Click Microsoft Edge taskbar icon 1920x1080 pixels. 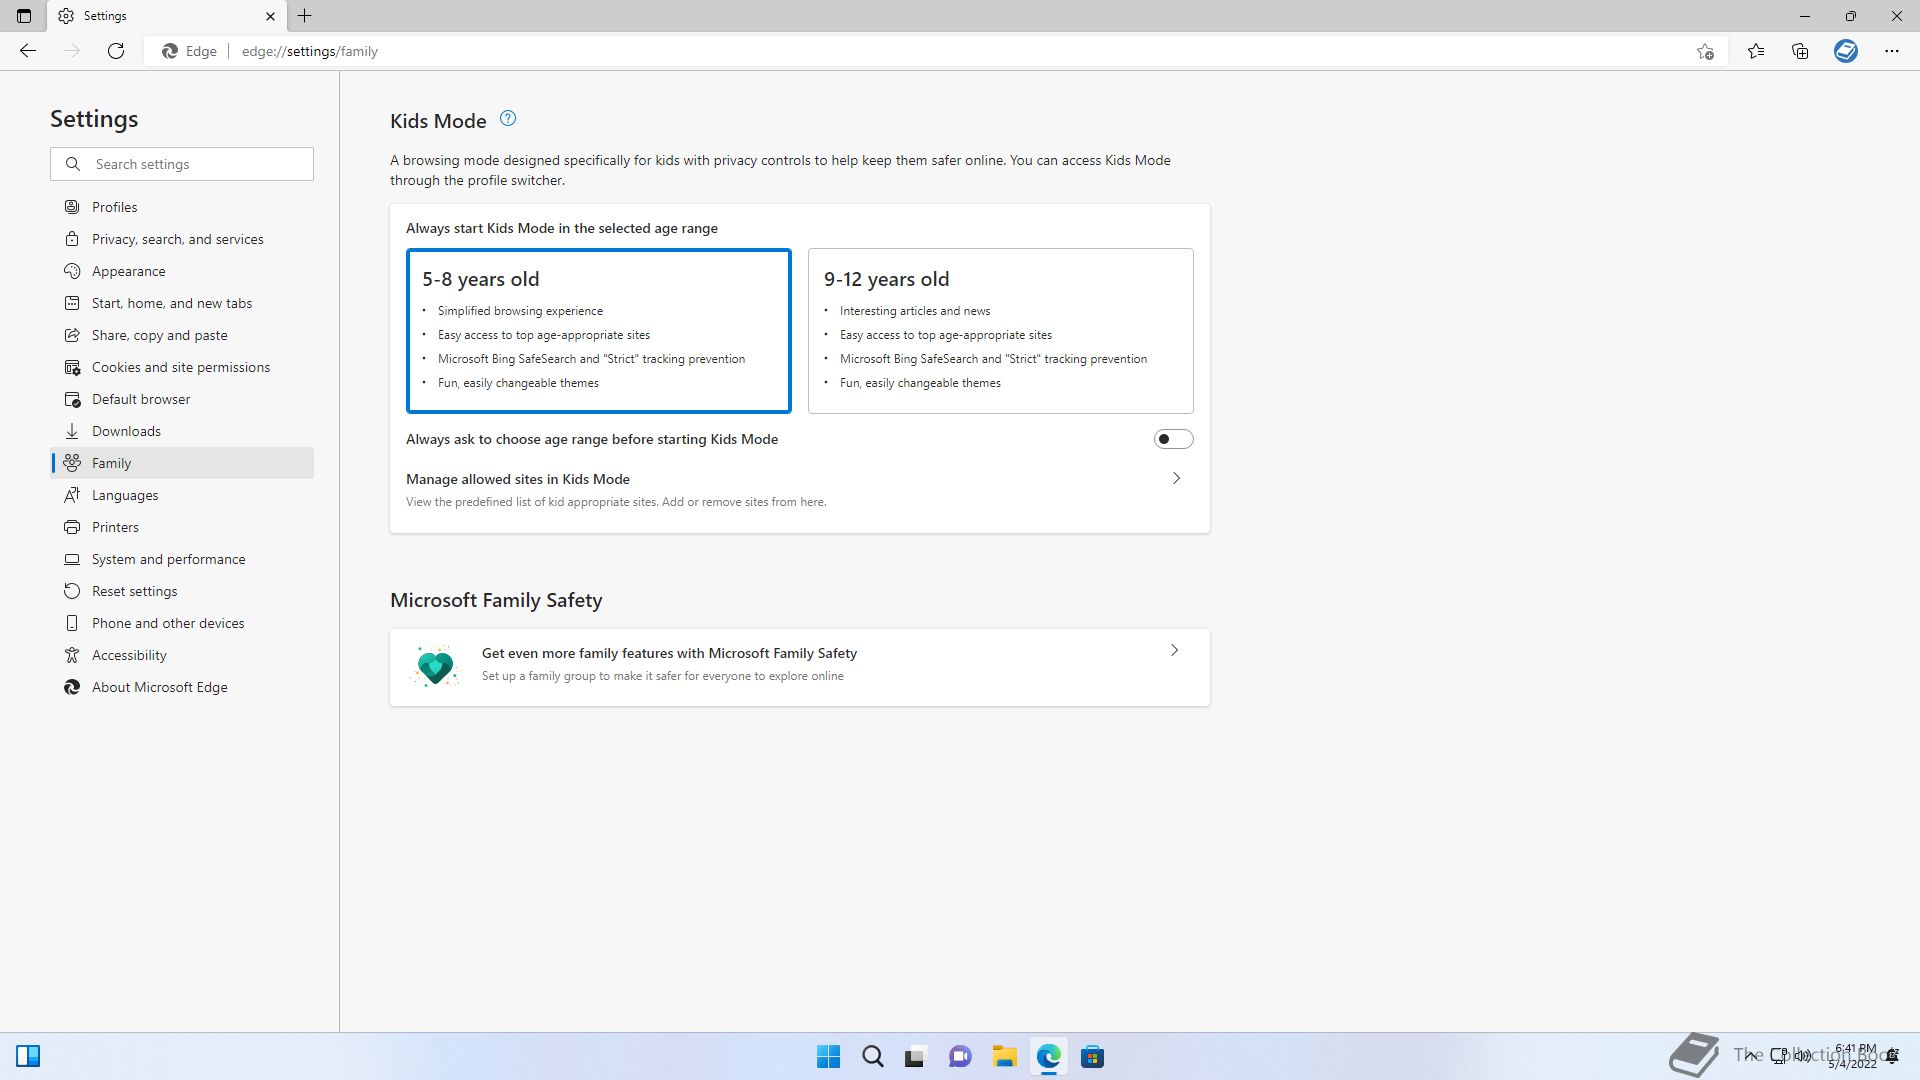click(1048, 1056)
